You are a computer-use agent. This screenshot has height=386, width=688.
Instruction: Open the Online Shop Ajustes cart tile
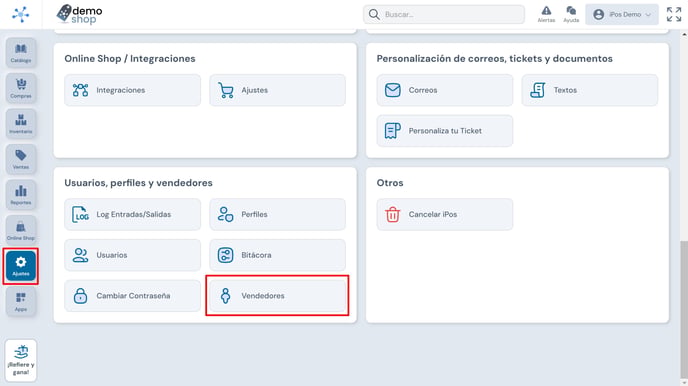click(277, 90)
